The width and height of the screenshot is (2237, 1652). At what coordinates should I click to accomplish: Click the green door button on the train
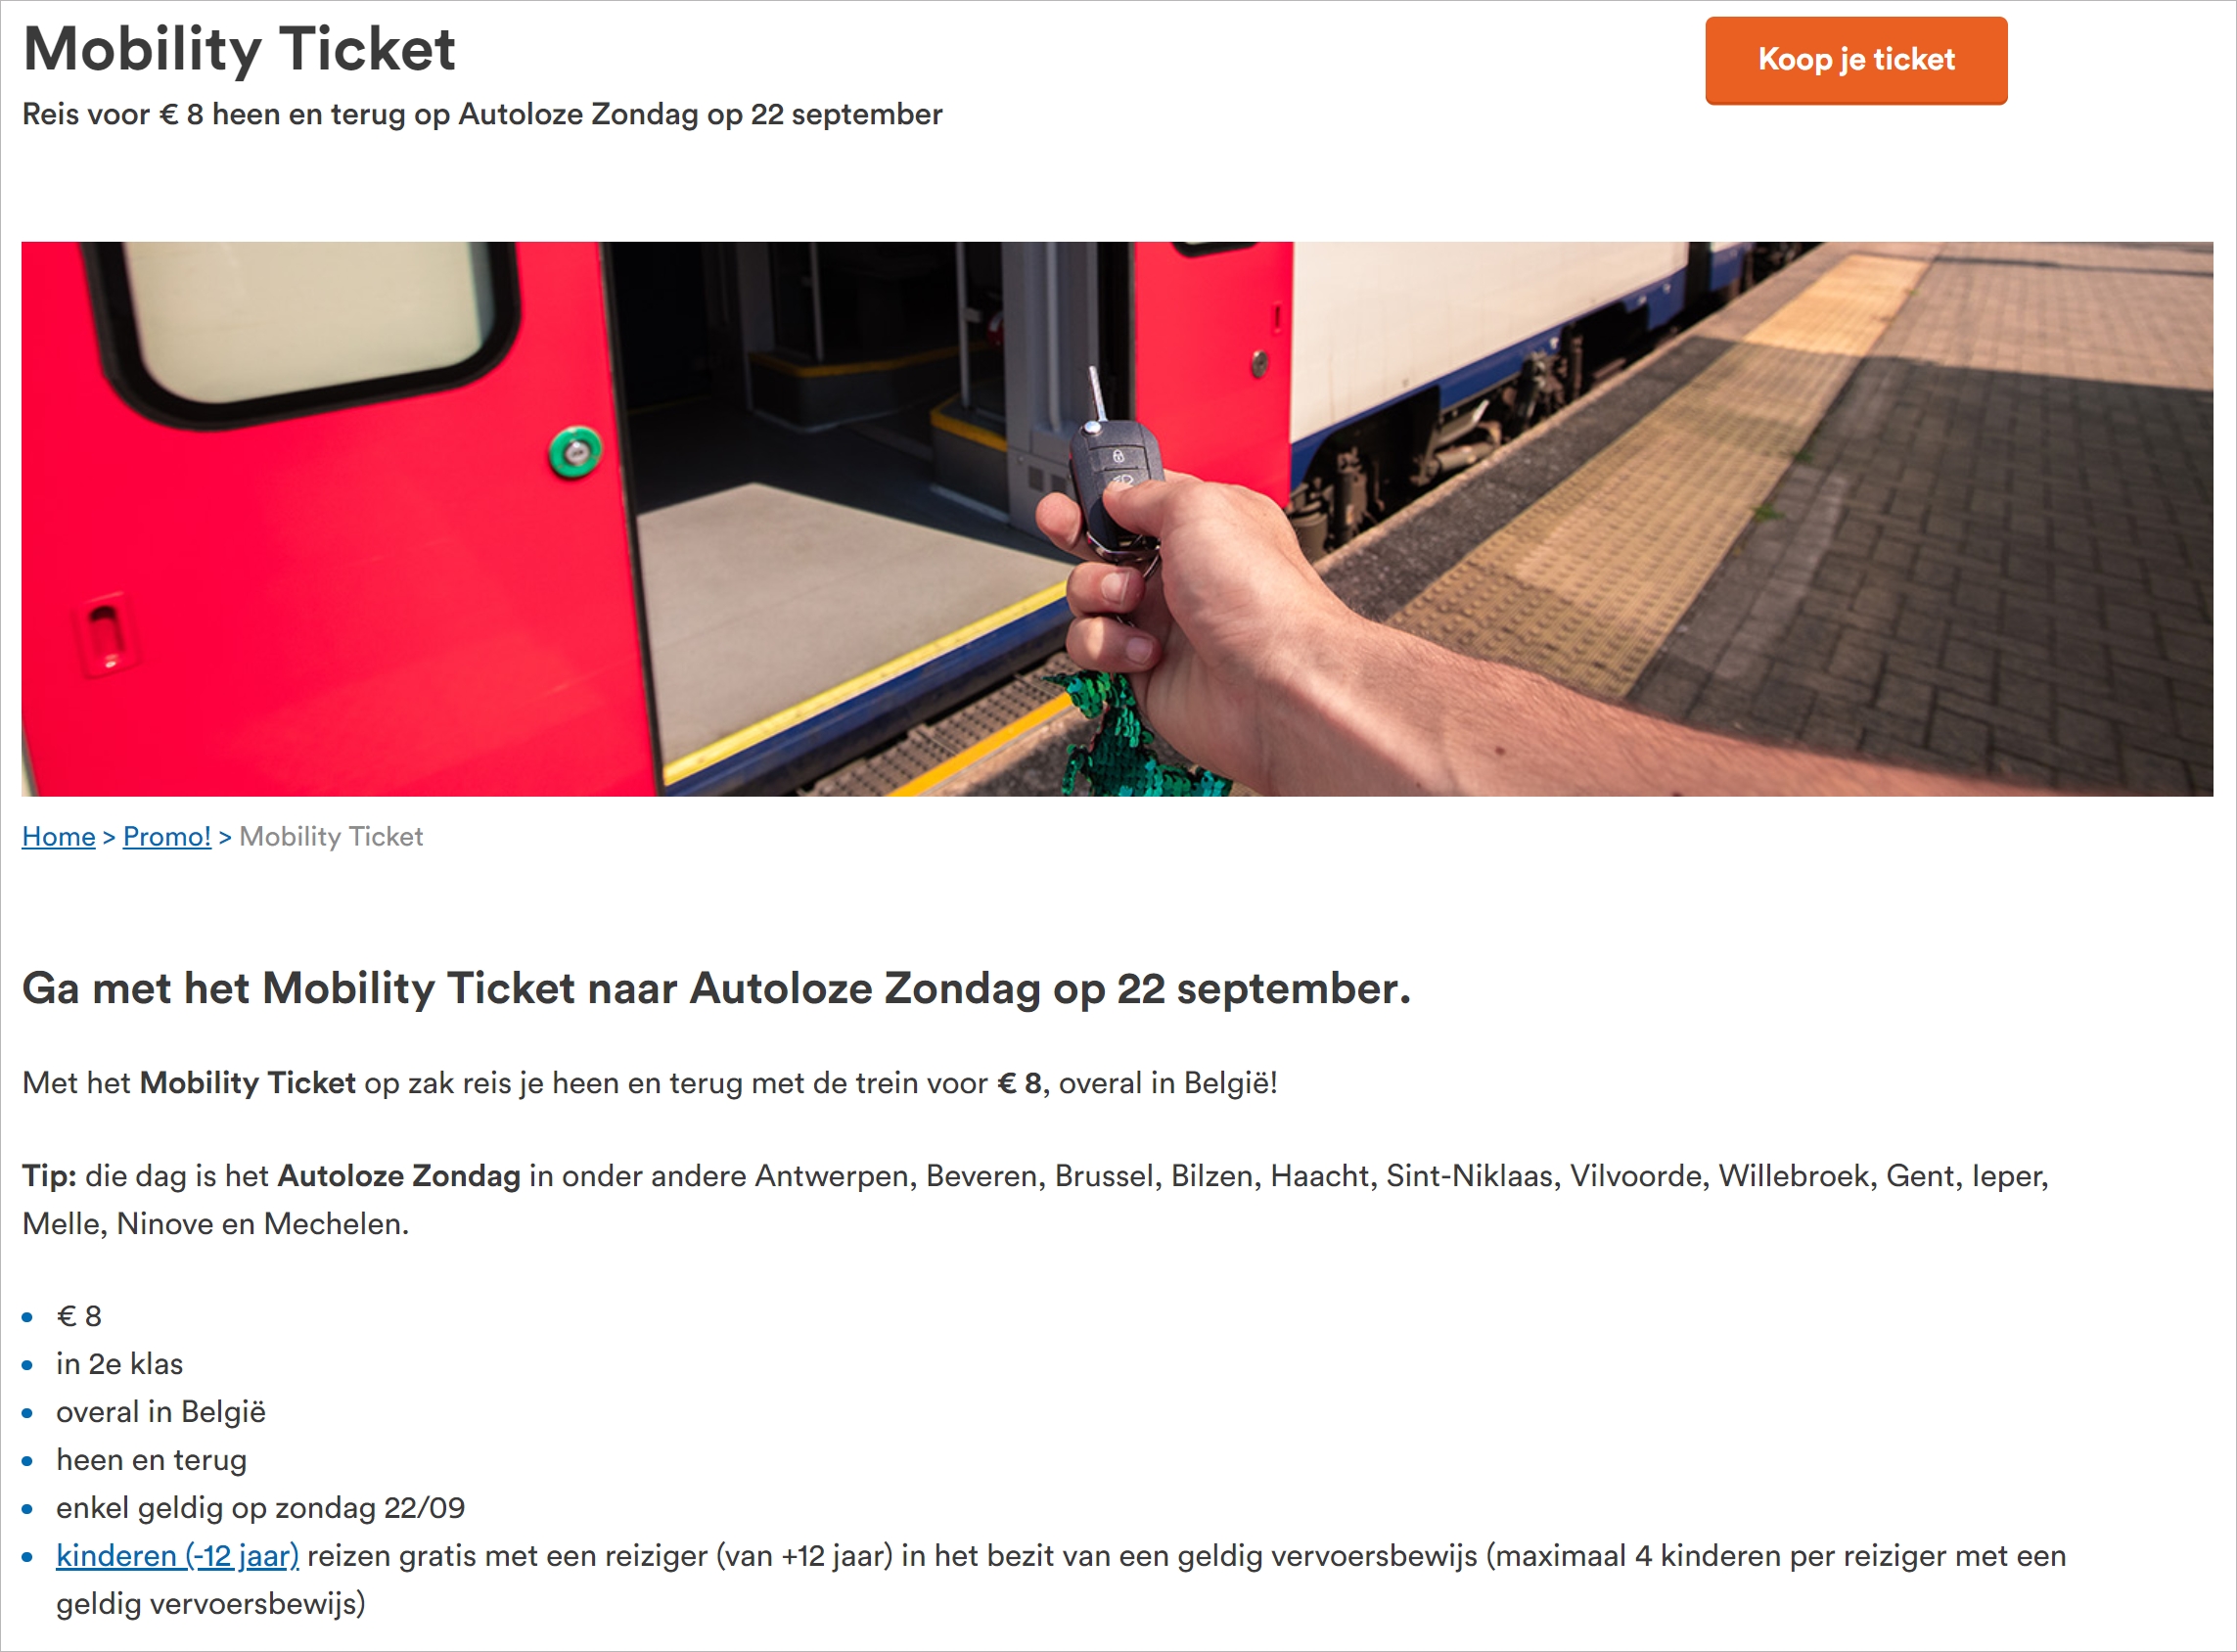pos(575,452)
